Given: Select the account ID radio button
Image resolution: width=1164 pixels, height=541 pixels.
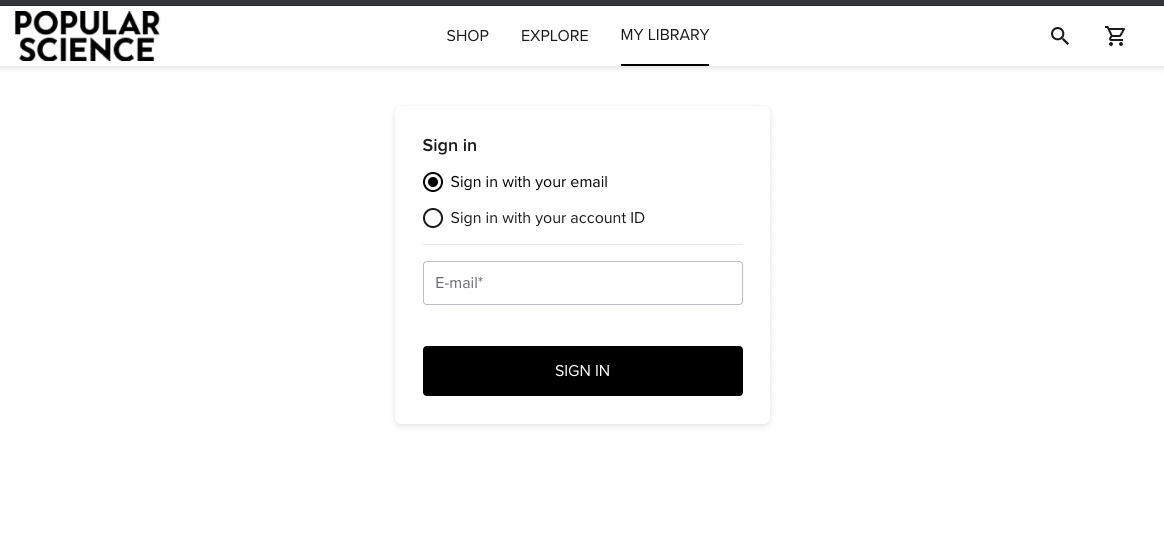Looking at the screenshot, I should pyautogui.click(x=433, y=218).
